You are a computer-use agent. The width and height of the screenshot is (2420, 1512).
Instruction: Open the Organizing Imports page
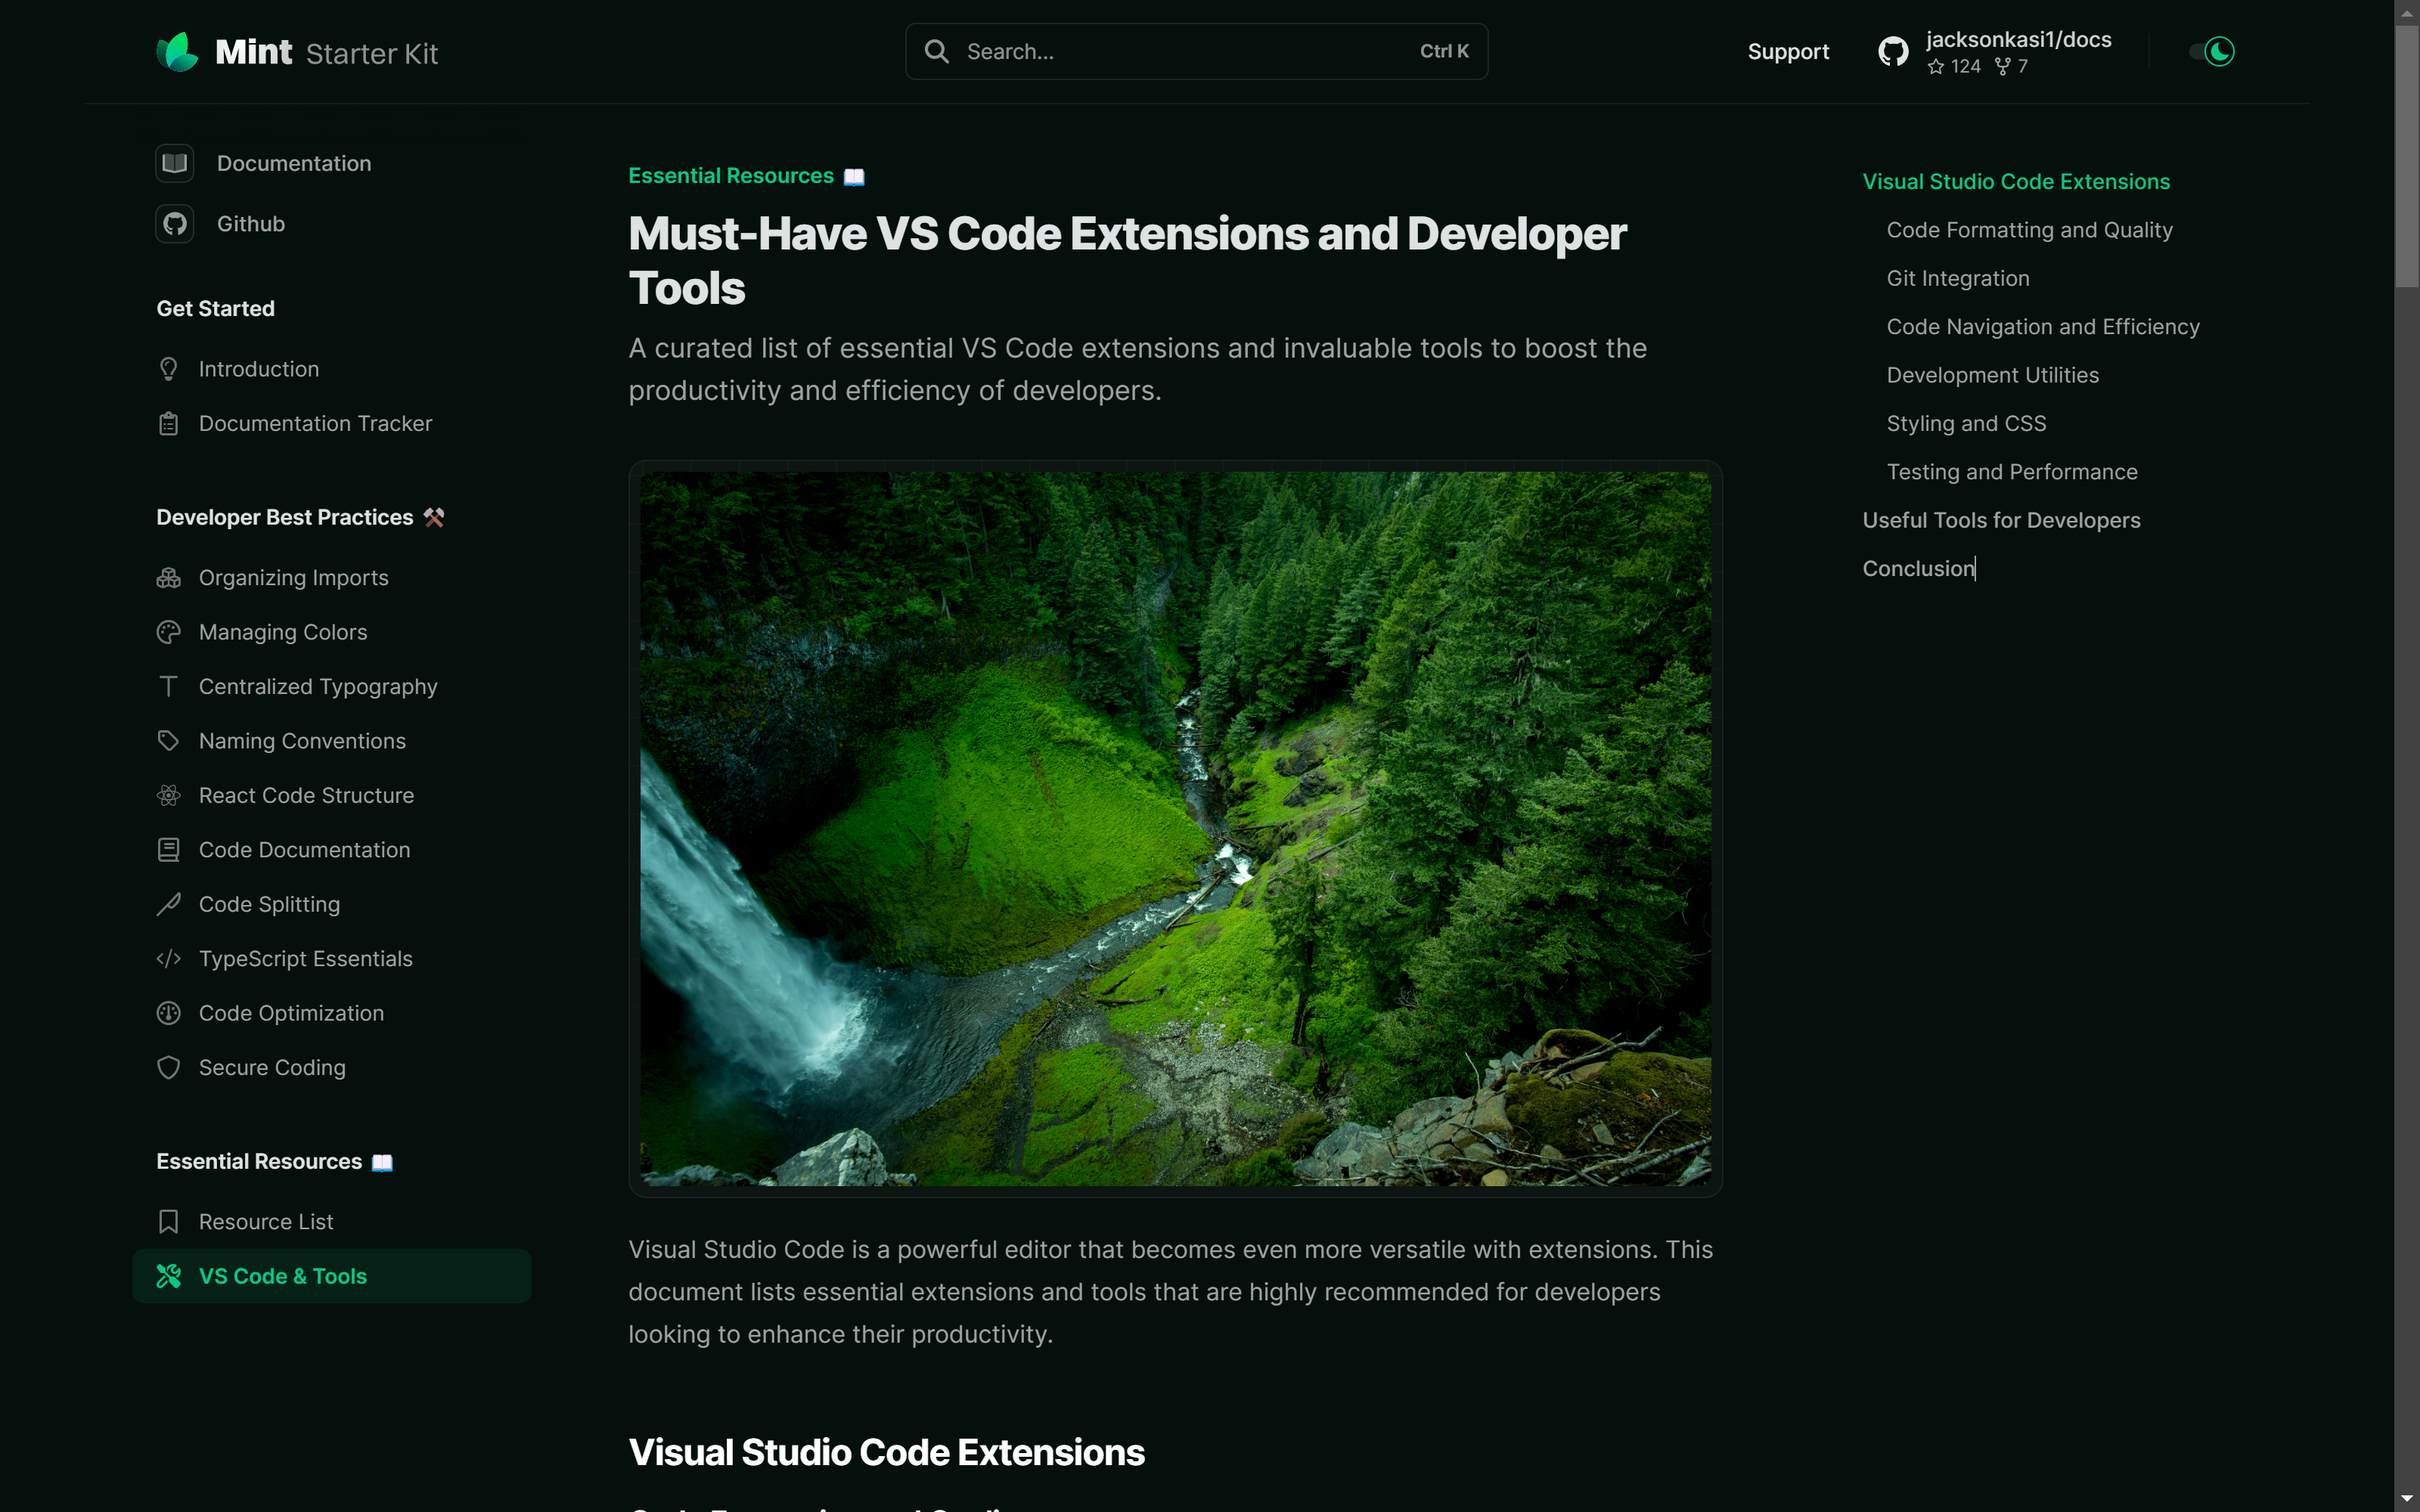coord(293,578)
